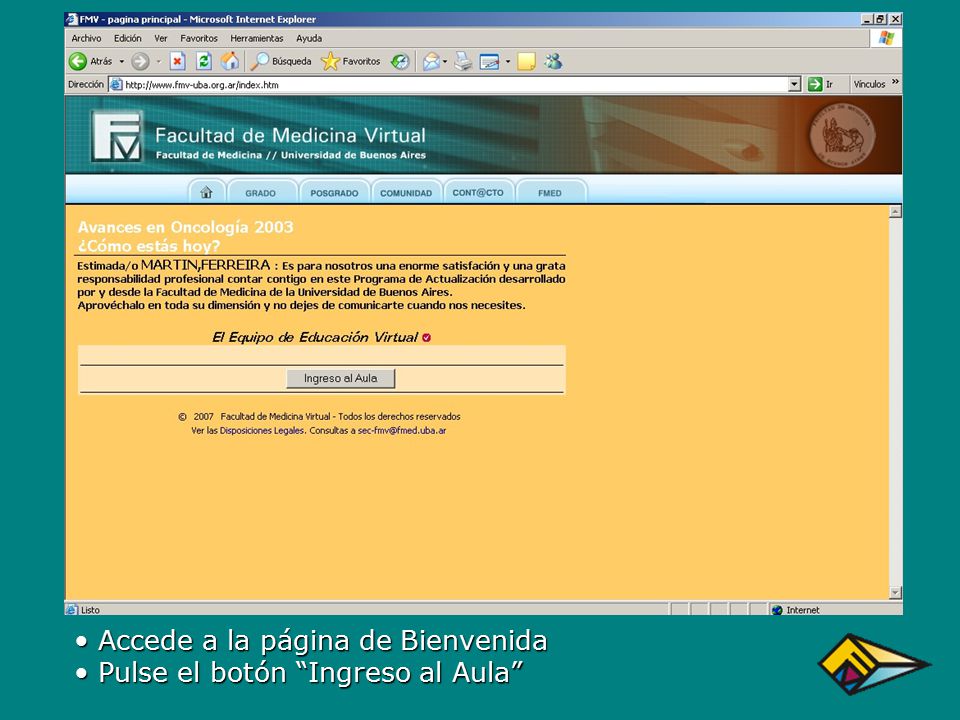
Task: Open the history icon in toolbar
Action: 400,61
